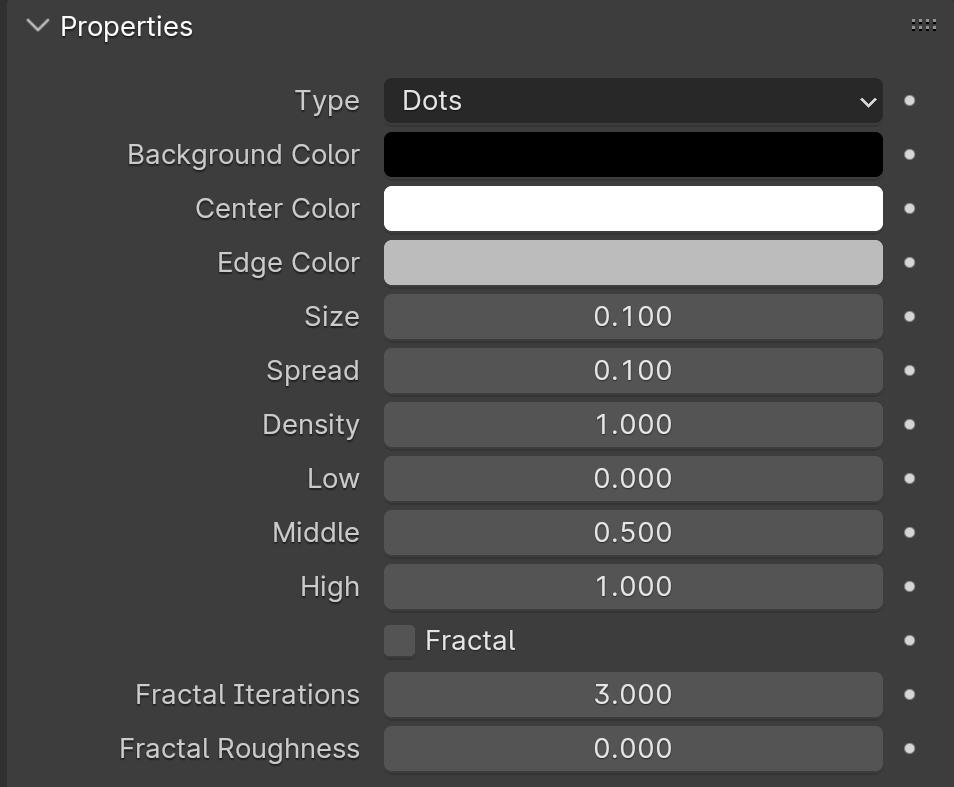Viewport: 954px width, 787px height.
Task: Enable the Fractal checkbox
Action: pyautogui.click(x=399, y=640)
